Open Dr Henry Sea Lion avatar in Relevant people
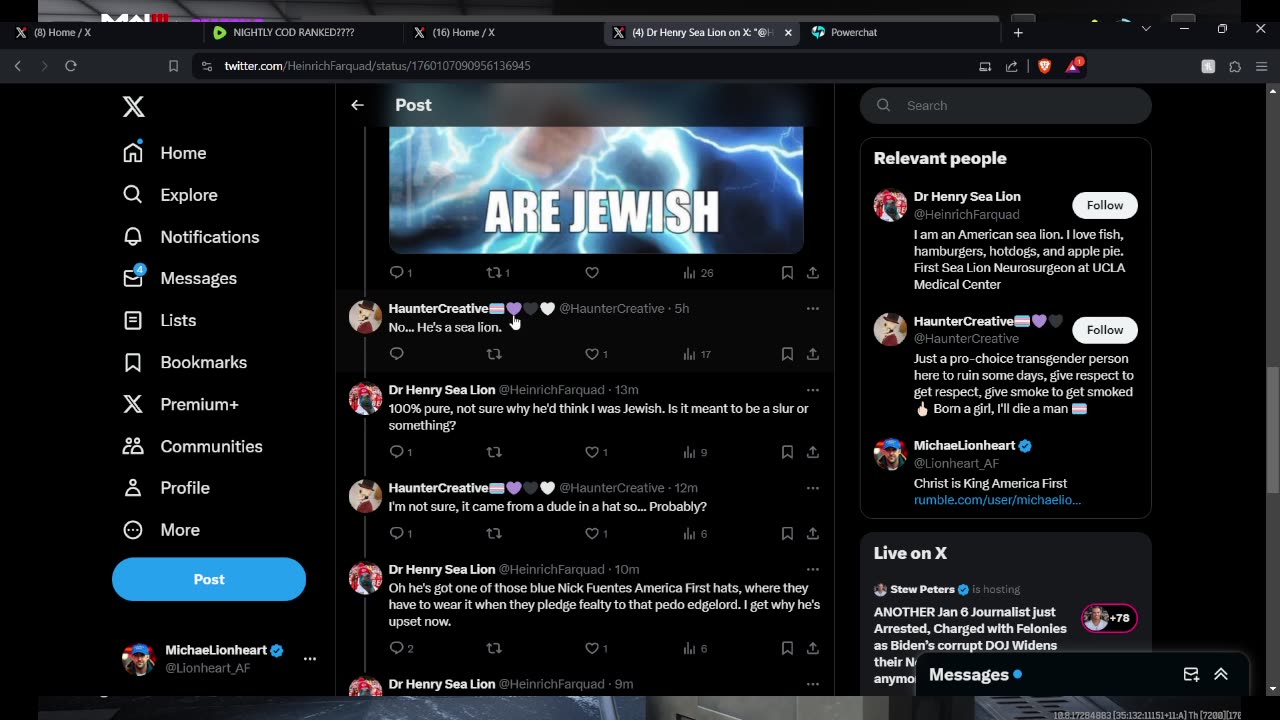Viewport: 1280px width, 720px height. 890,205
